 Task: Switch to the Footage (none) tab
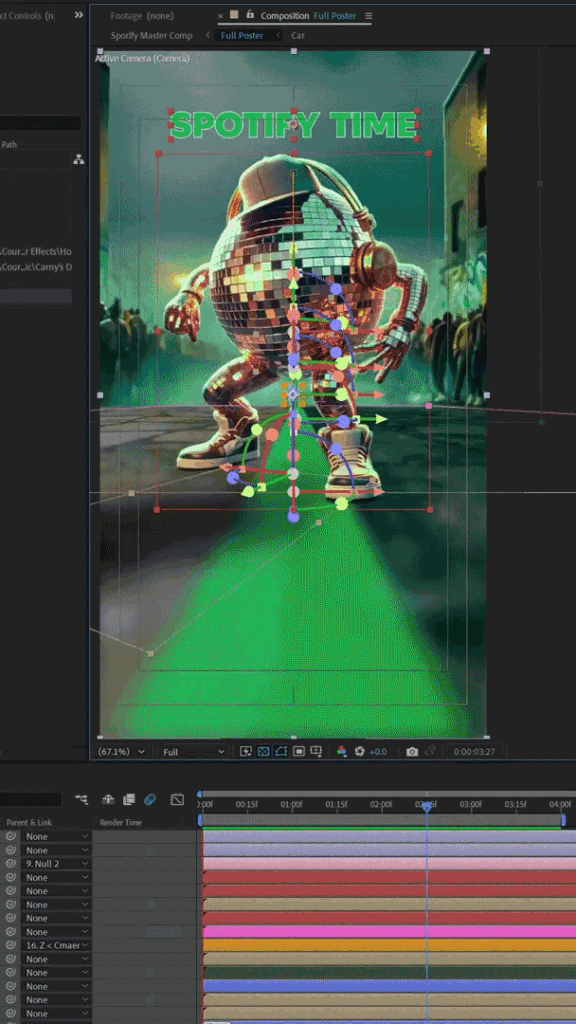tap(142, 16)
